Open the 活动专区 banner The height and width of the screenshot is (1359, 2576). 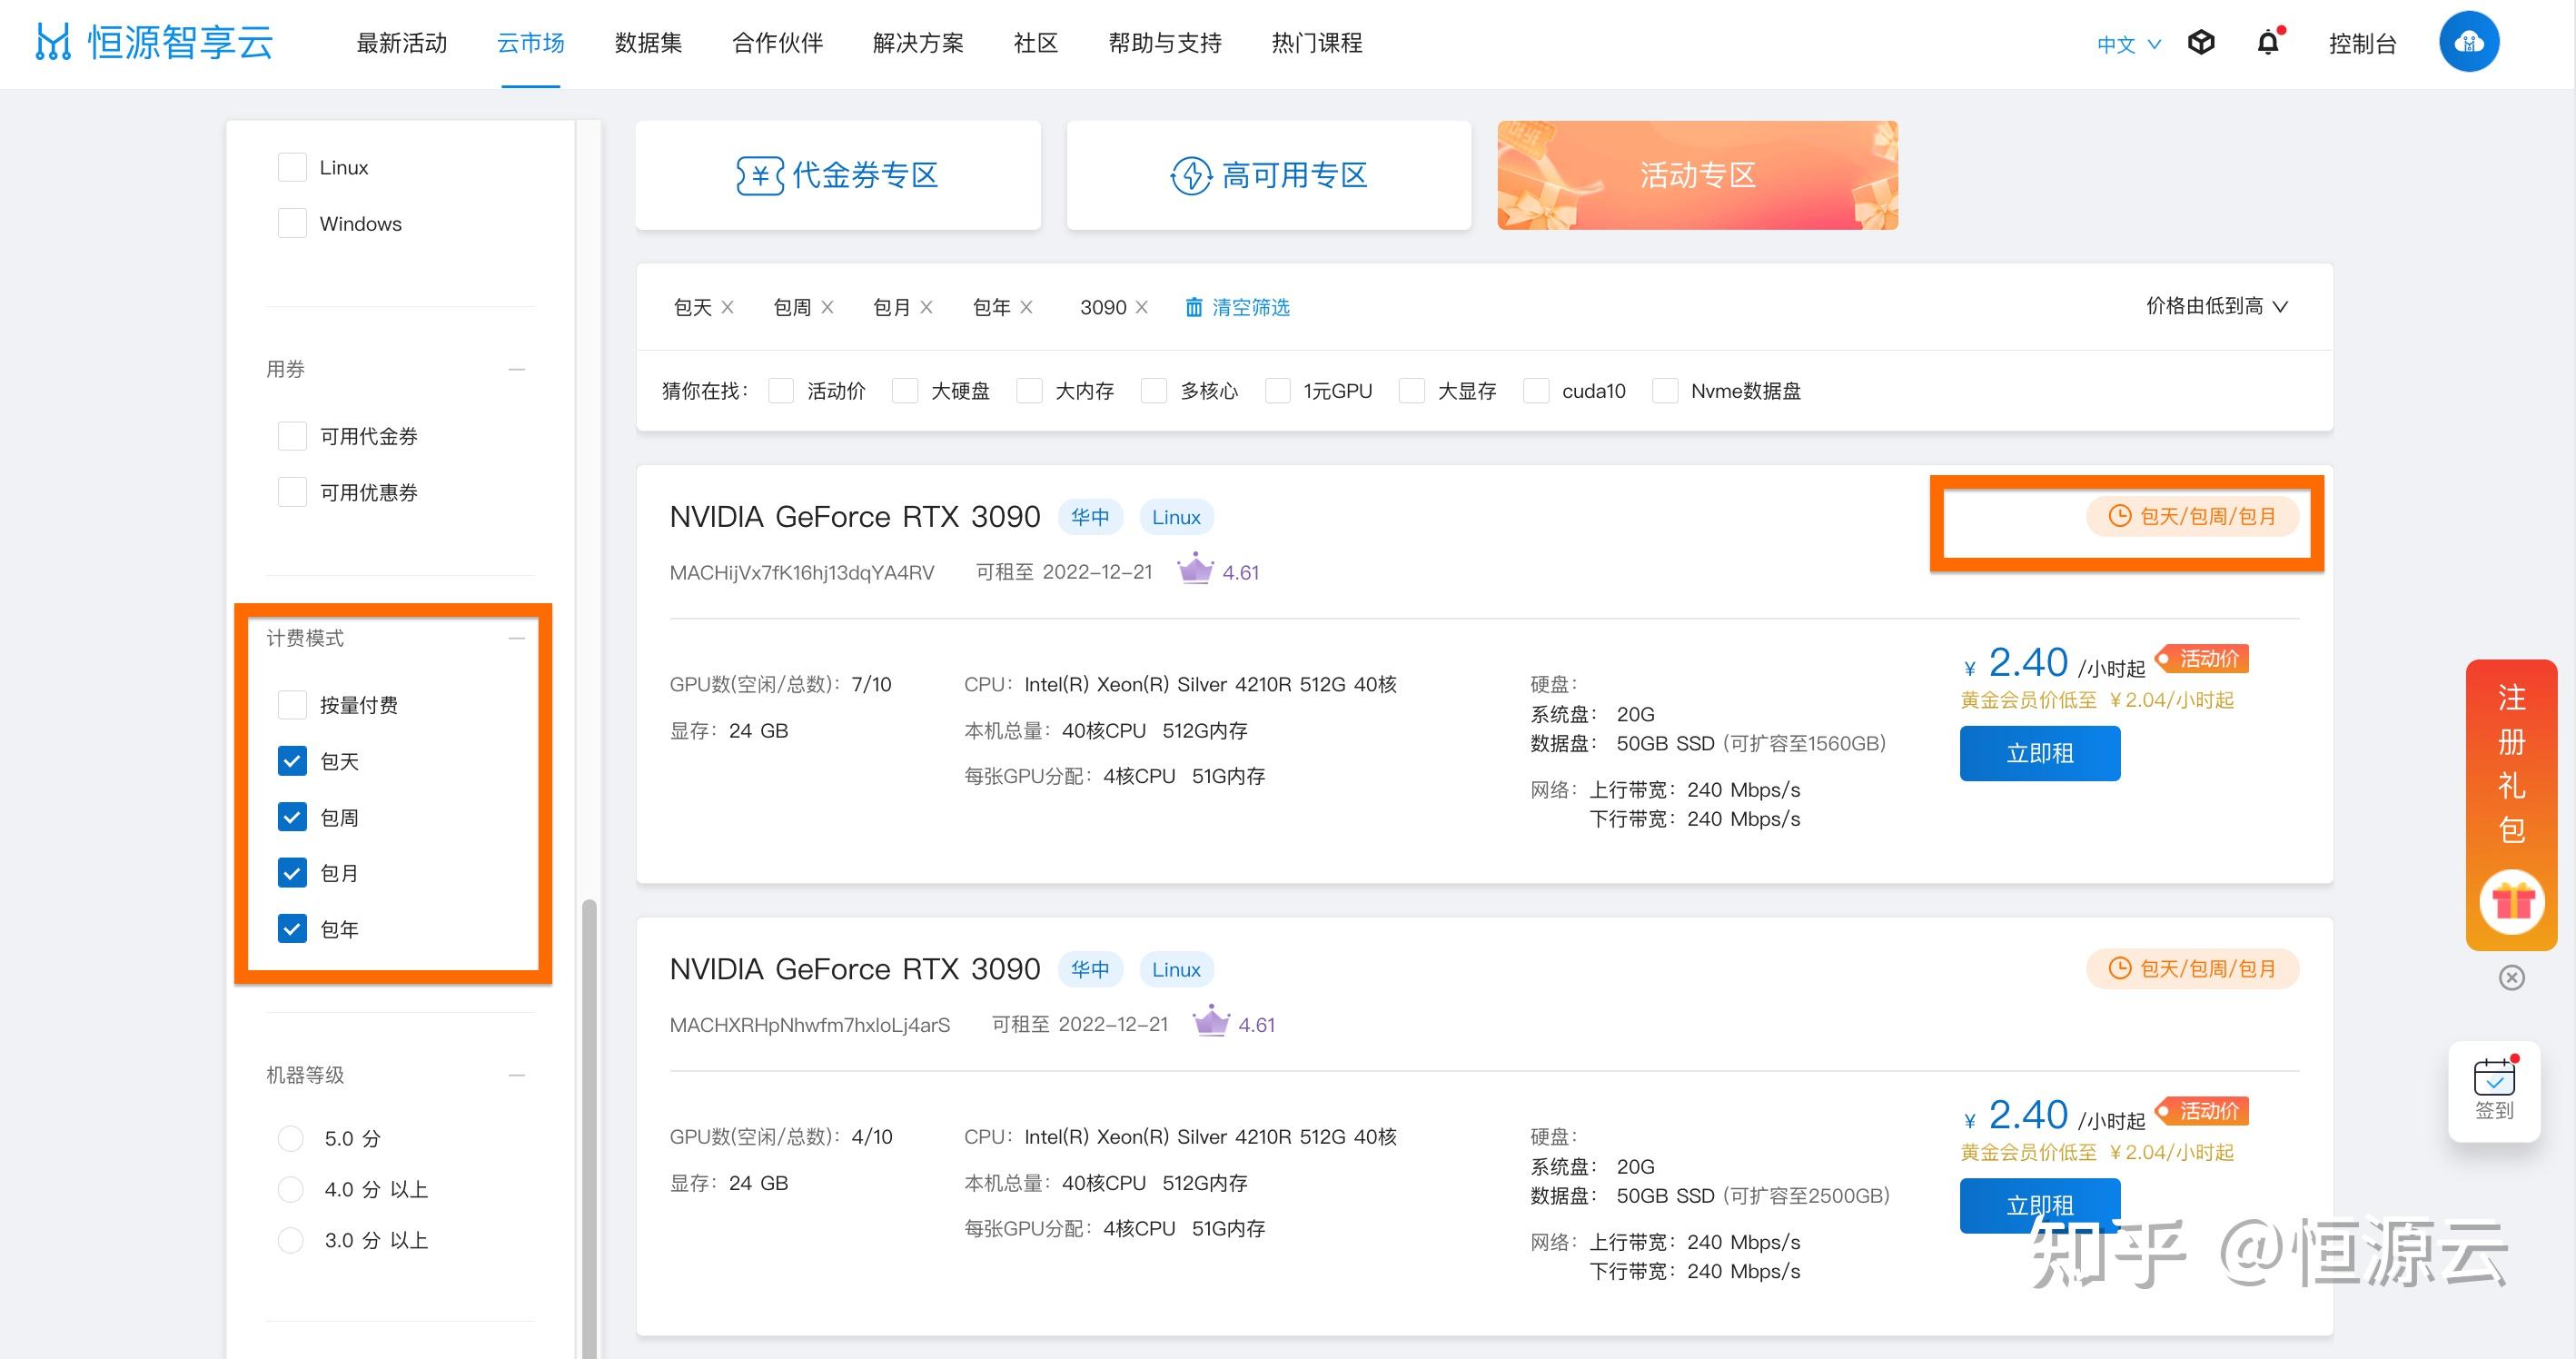[1697, 175]
